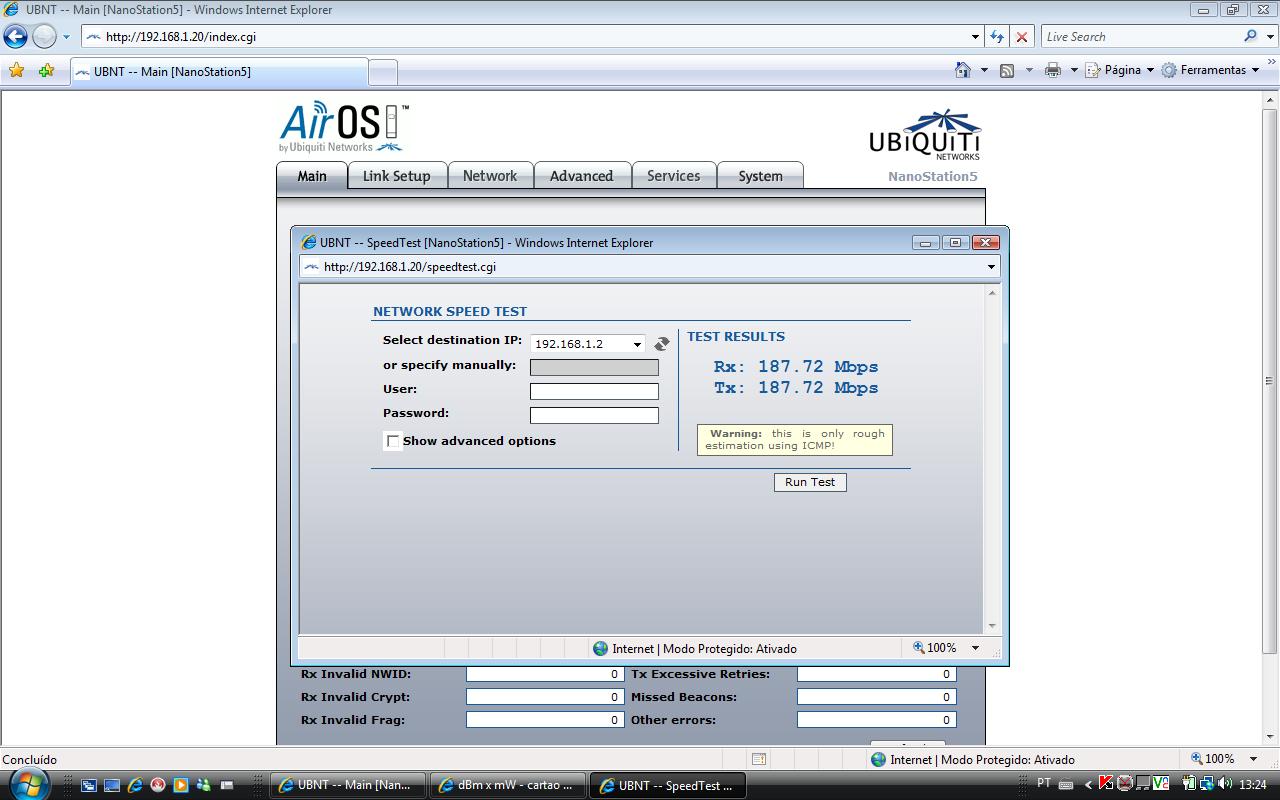This screenshot has width=1280, height=800.
Task: Open the Ferramentas menu dropdown
Action: 1256,70
